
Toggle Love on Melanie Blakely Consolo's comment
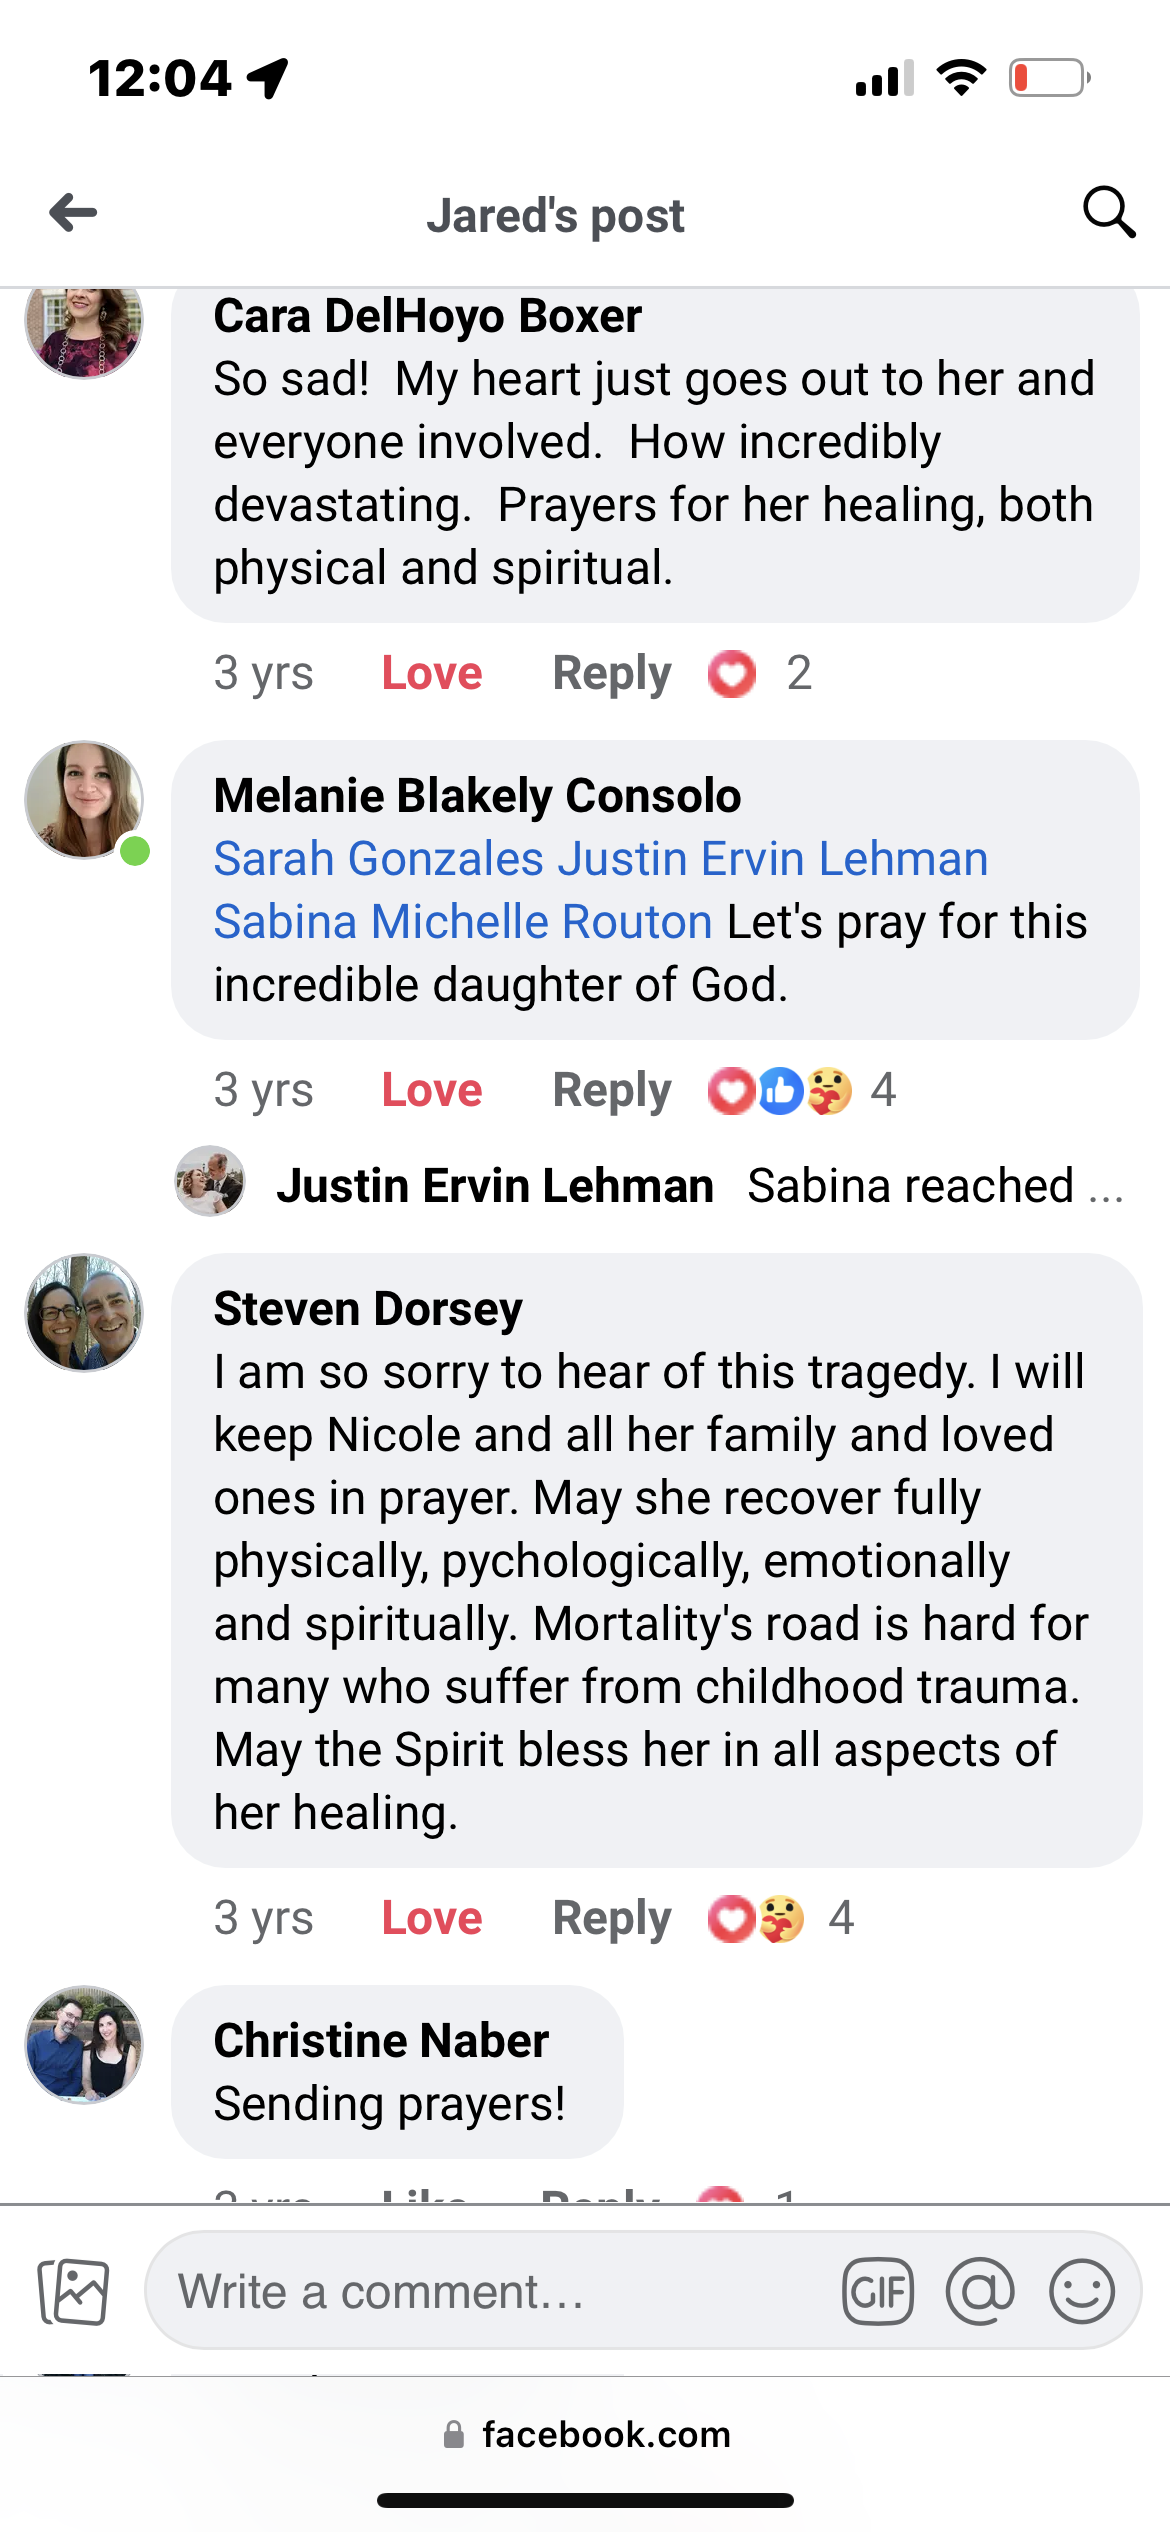(x=432, y=1090)
